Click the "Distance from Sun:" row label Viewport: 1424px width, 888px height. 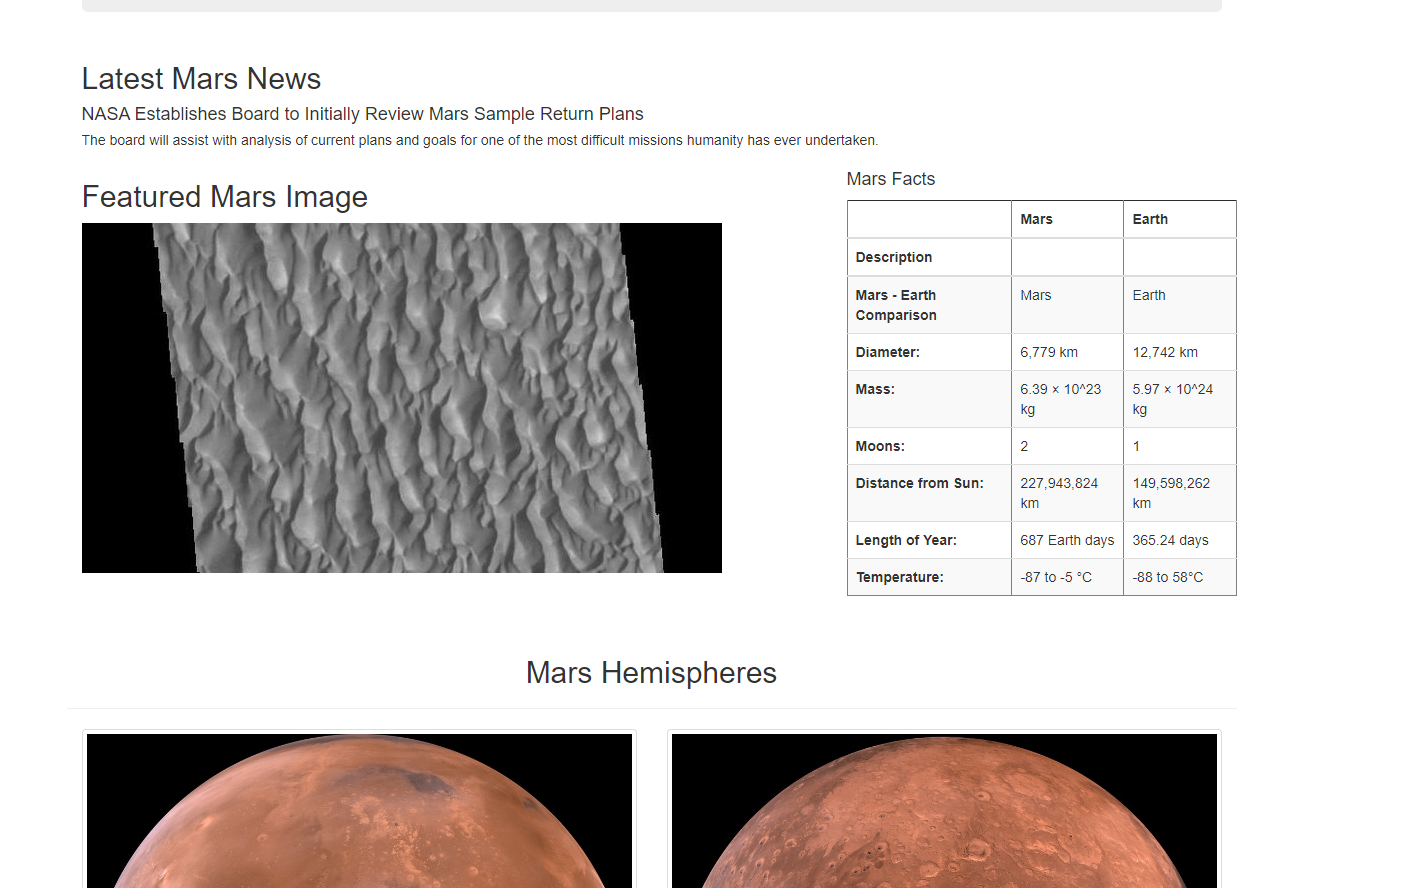click(x=920, y=483)
